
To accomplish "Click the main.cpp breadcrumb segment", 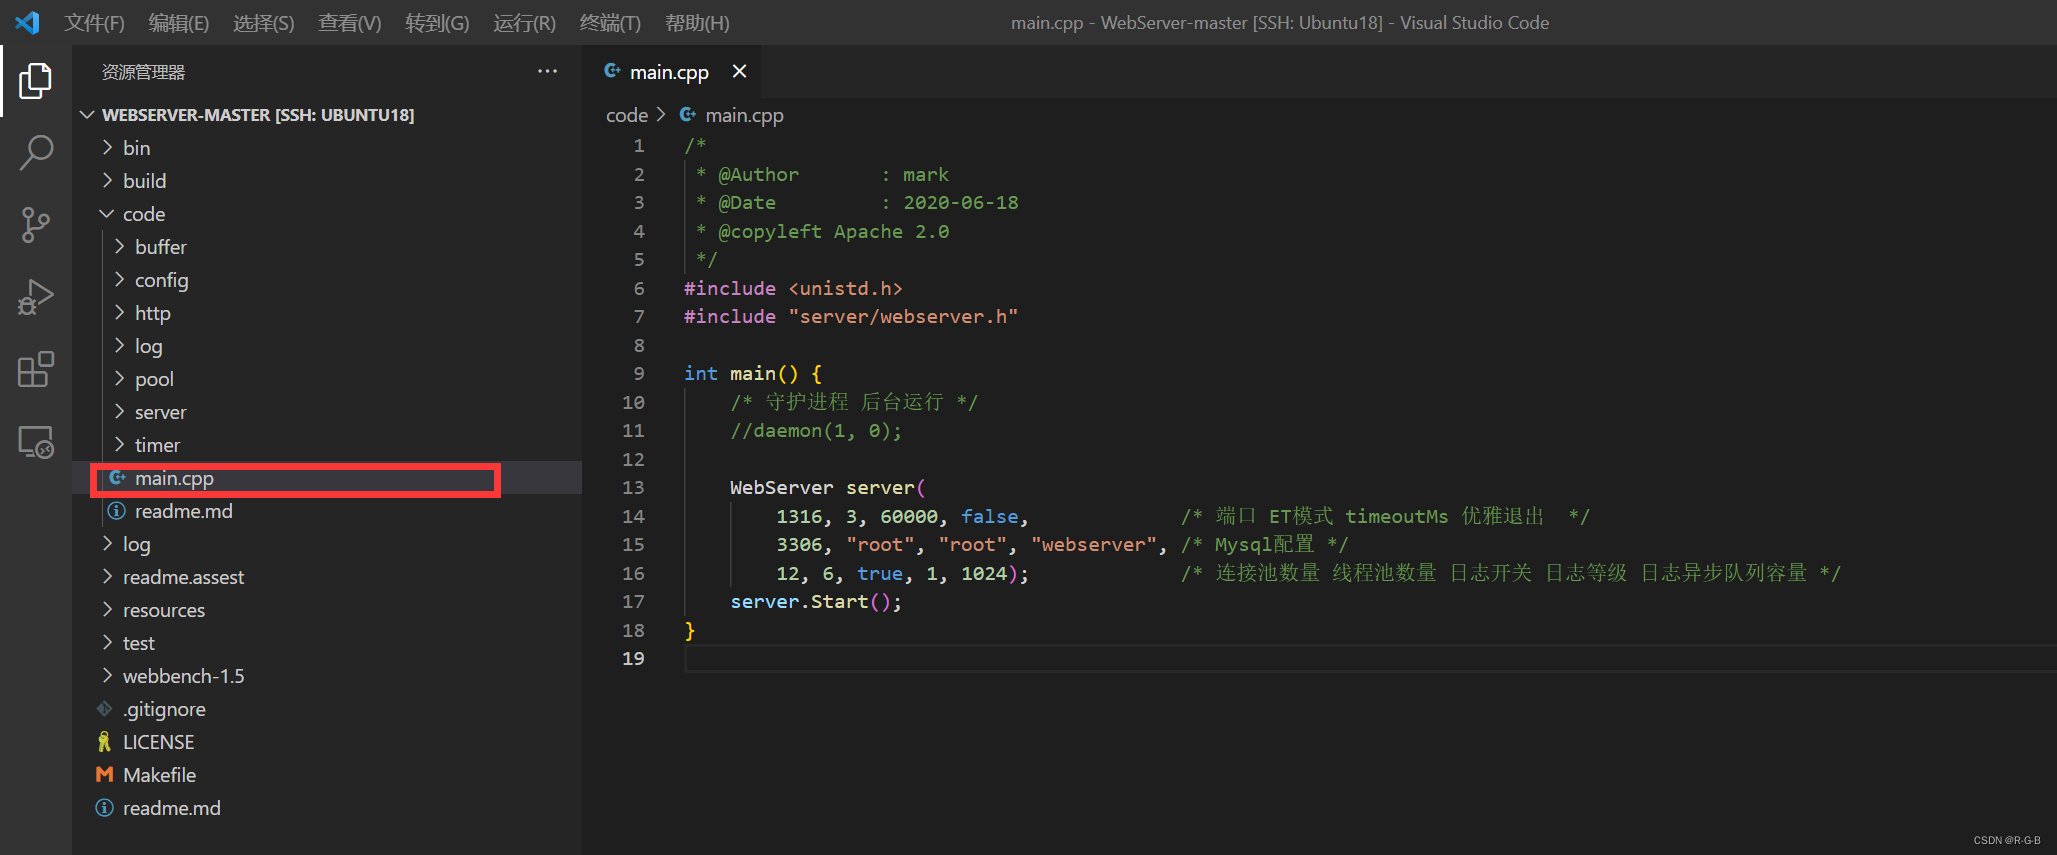I will 744,115.
